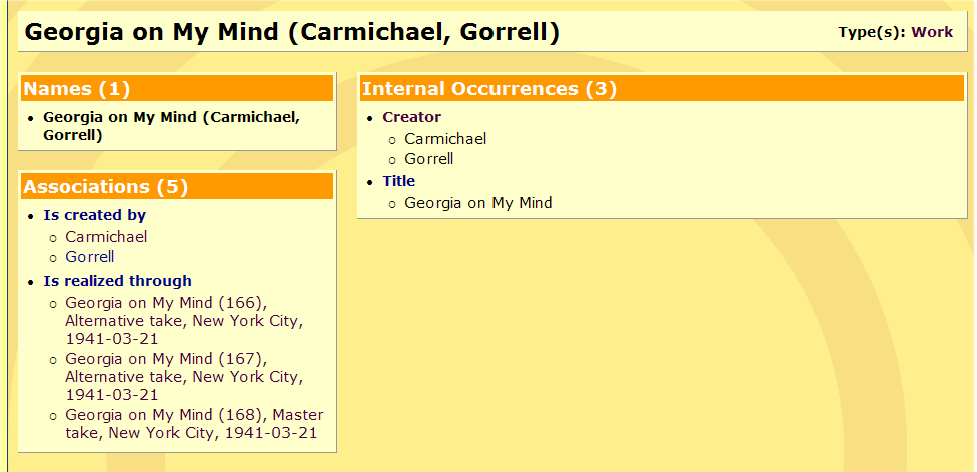977x472 pixels.
Task: Click the Associations (5) section header
Action: pyautogui.click(x=105, y=187)
